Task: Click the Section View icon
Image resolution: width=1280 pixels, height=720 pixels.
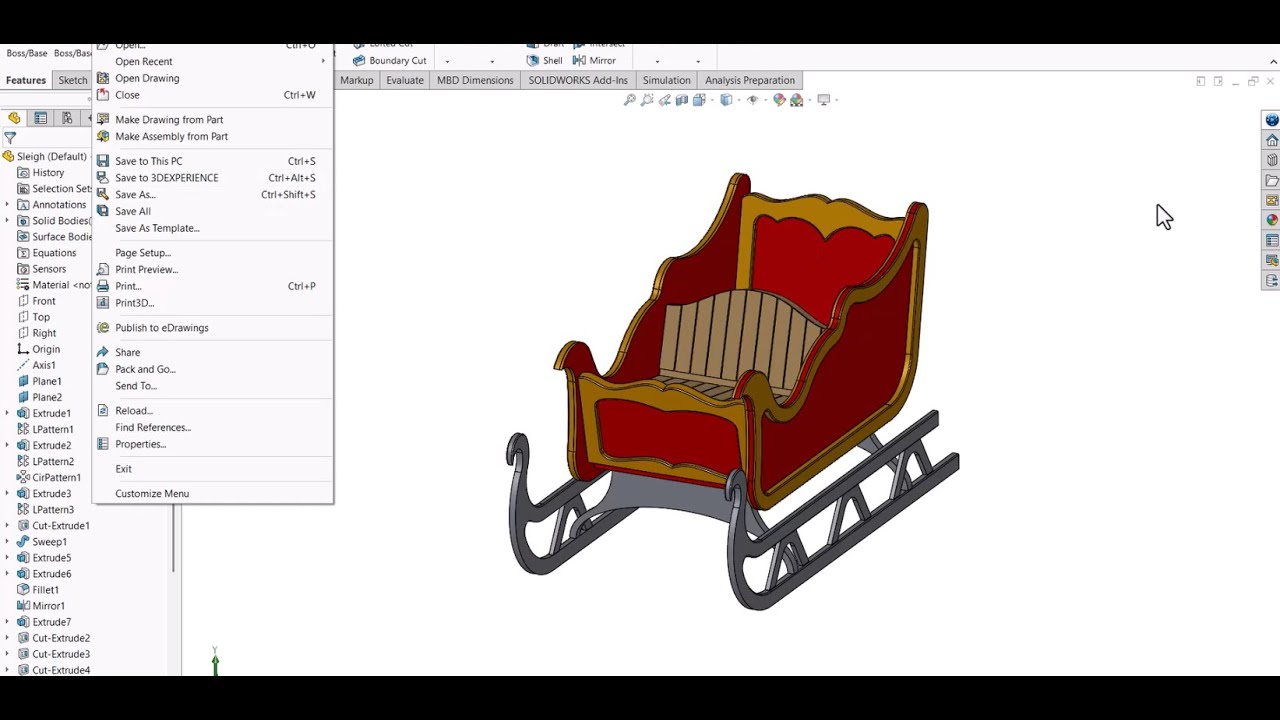Action: coord(682,100)
